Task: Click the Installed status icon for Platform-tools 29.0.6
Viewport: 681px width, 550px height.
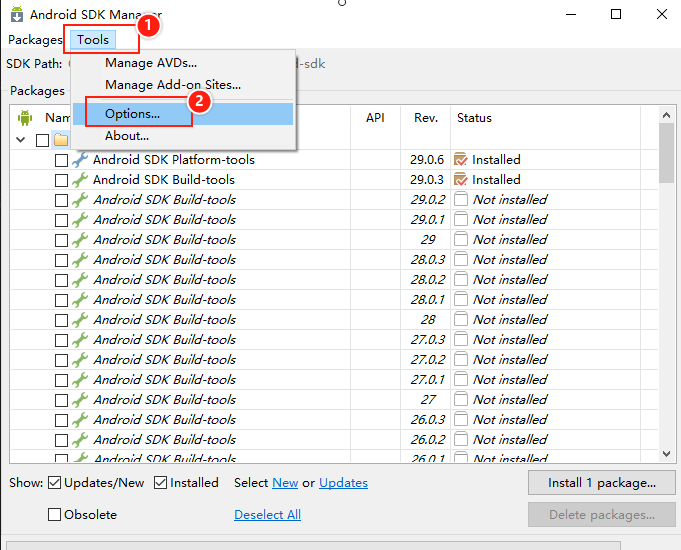Action: (461, 159)
